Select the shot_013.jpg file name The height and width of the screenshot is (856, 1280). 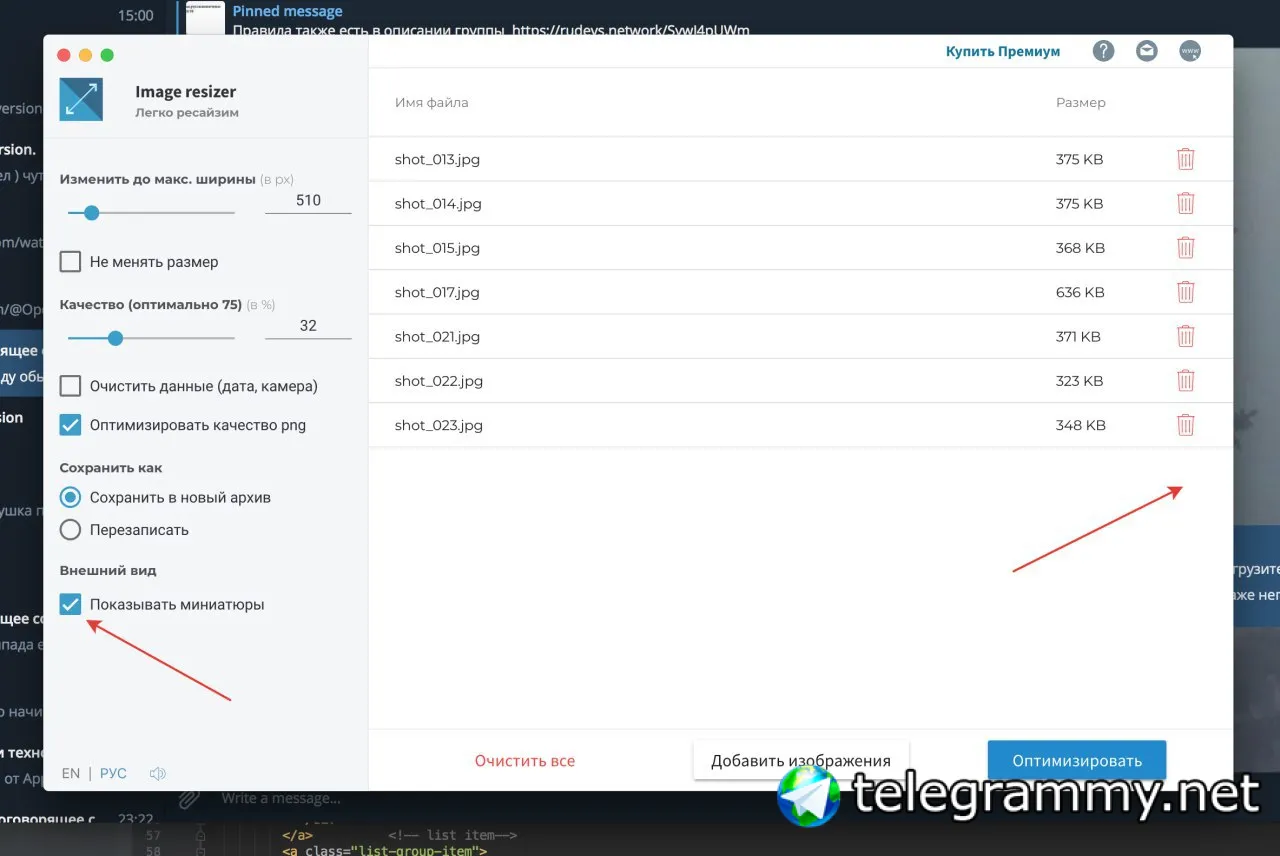click(437, 159)
